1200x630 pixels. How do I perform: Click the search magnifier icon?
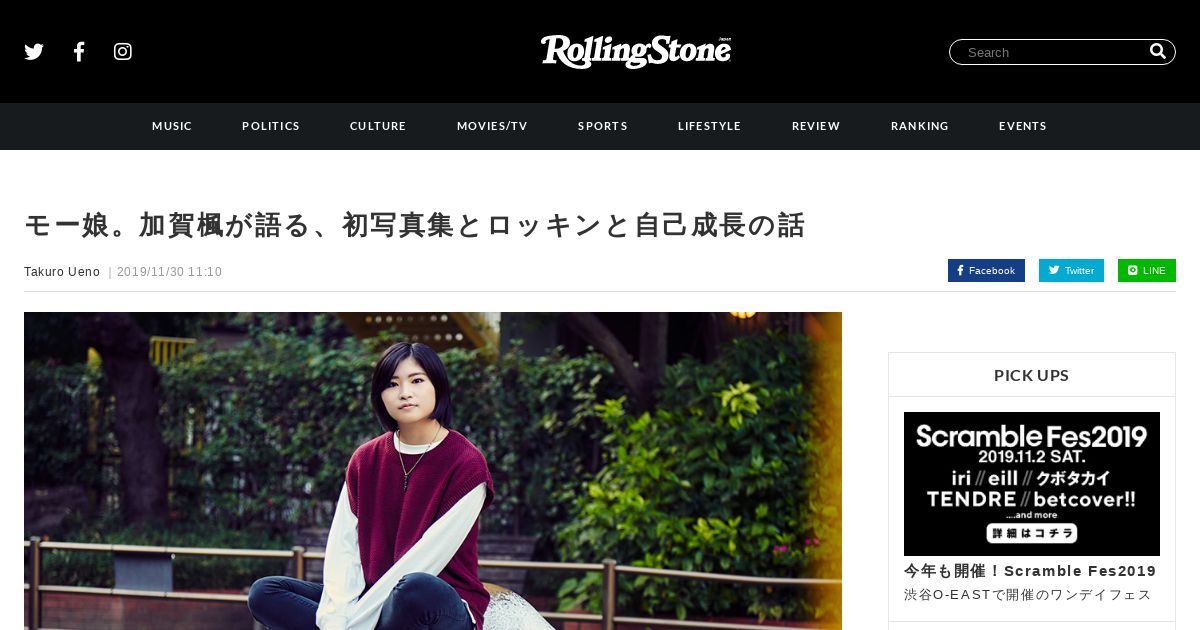pos(1158,51)
